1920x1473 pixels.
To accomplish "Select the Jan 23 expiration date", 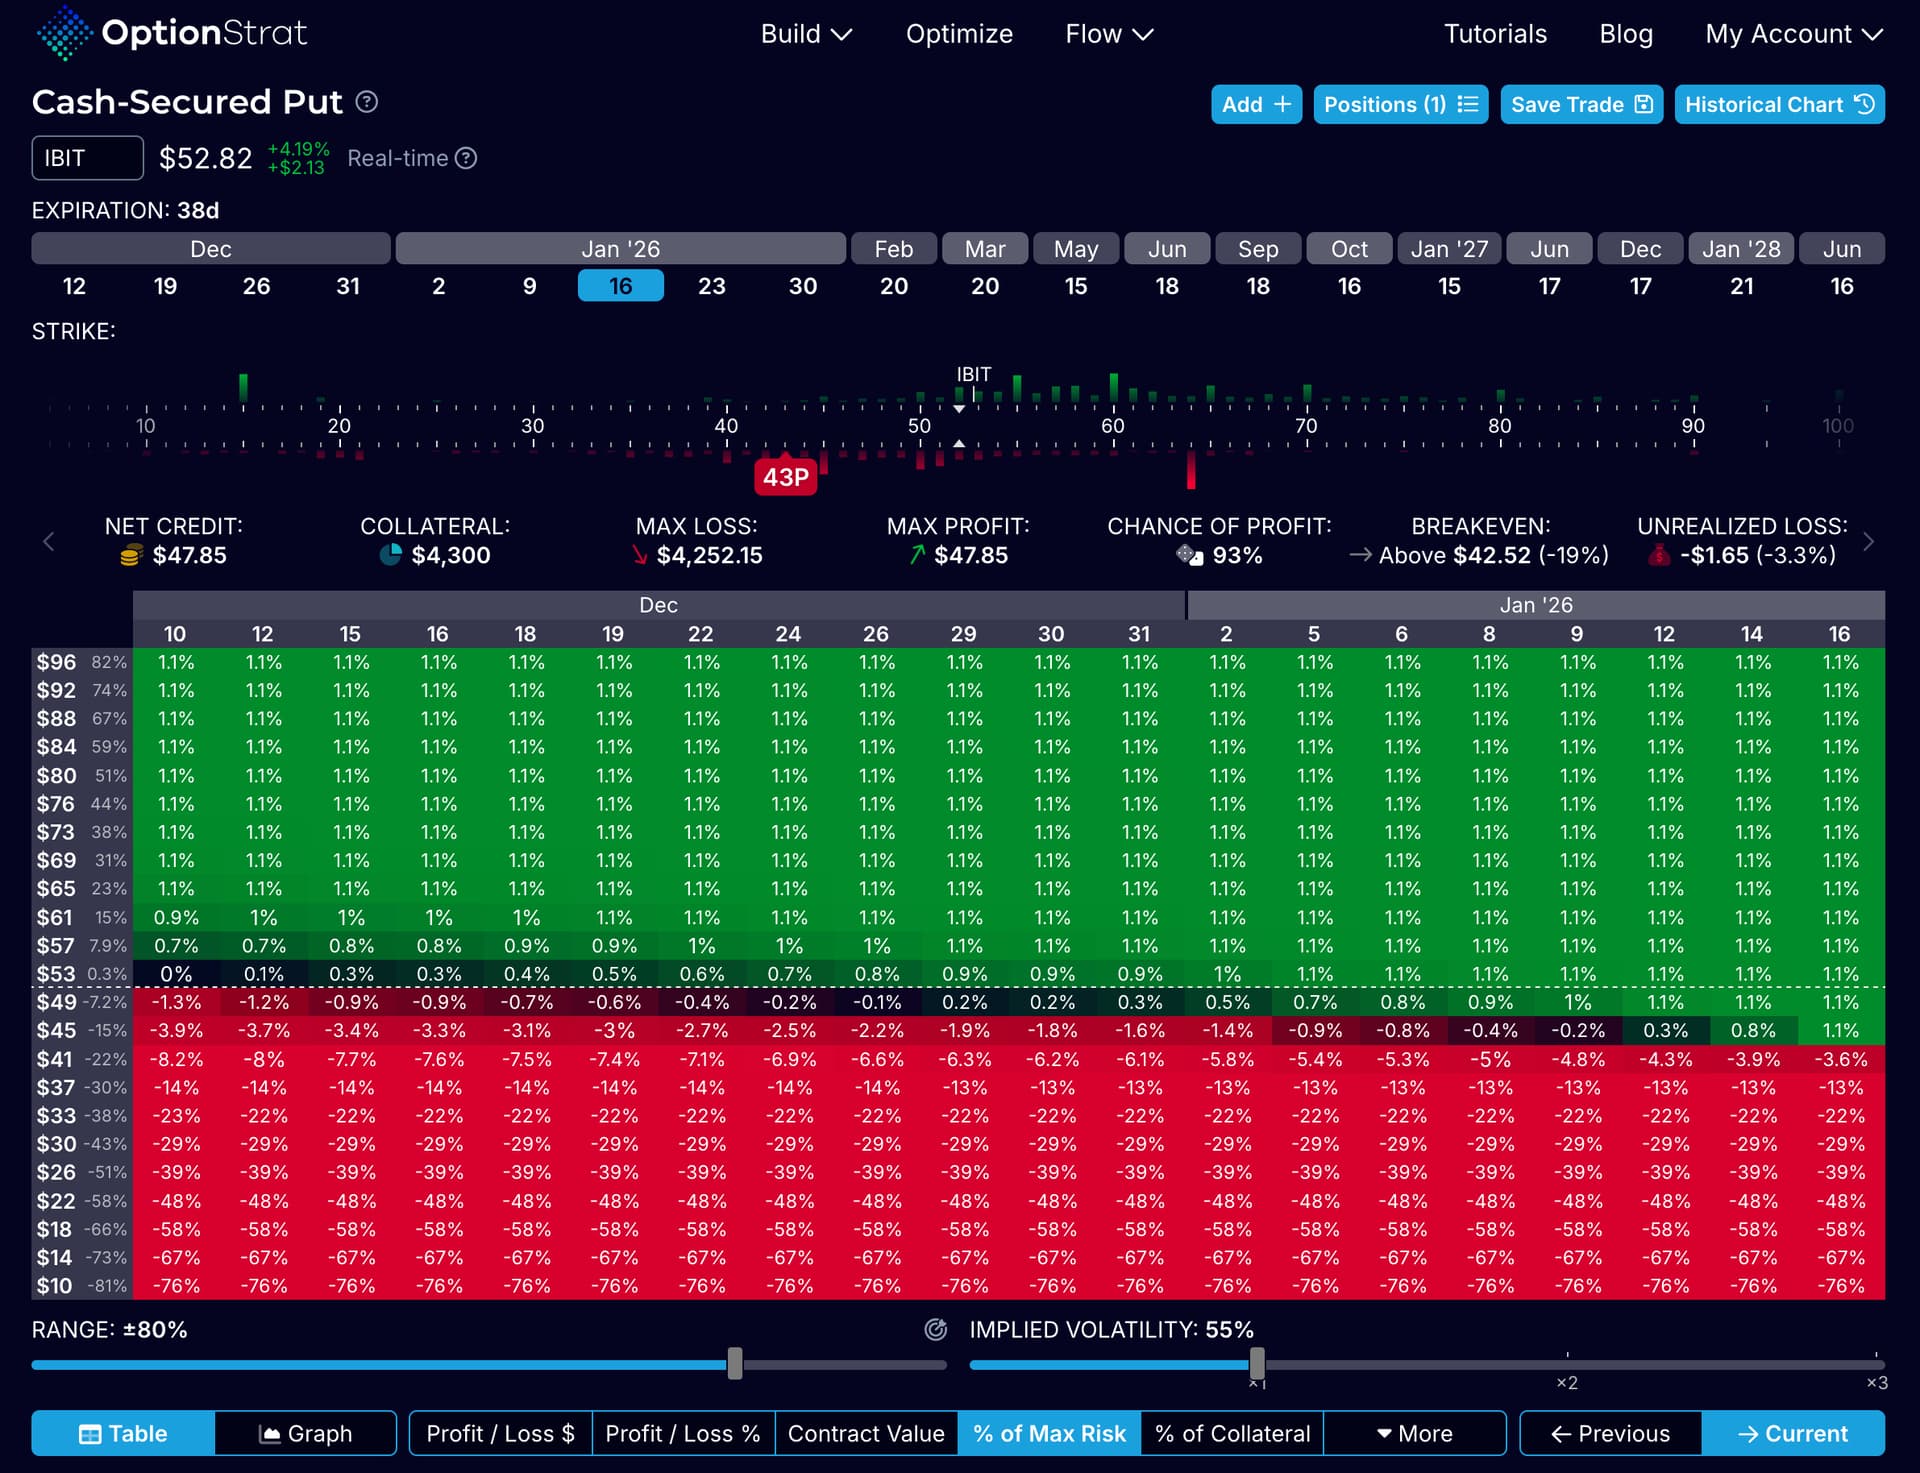I will coord(711,286).
